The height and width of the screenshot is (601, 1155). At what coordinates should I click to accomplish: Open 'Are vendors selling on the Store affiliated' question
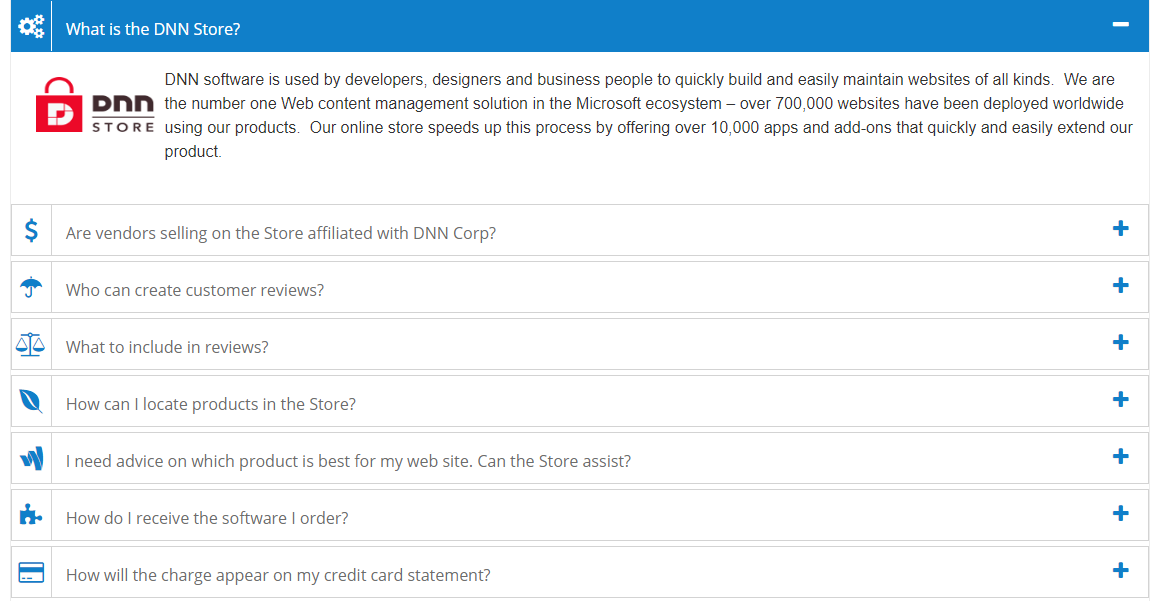tap(281, 233)
